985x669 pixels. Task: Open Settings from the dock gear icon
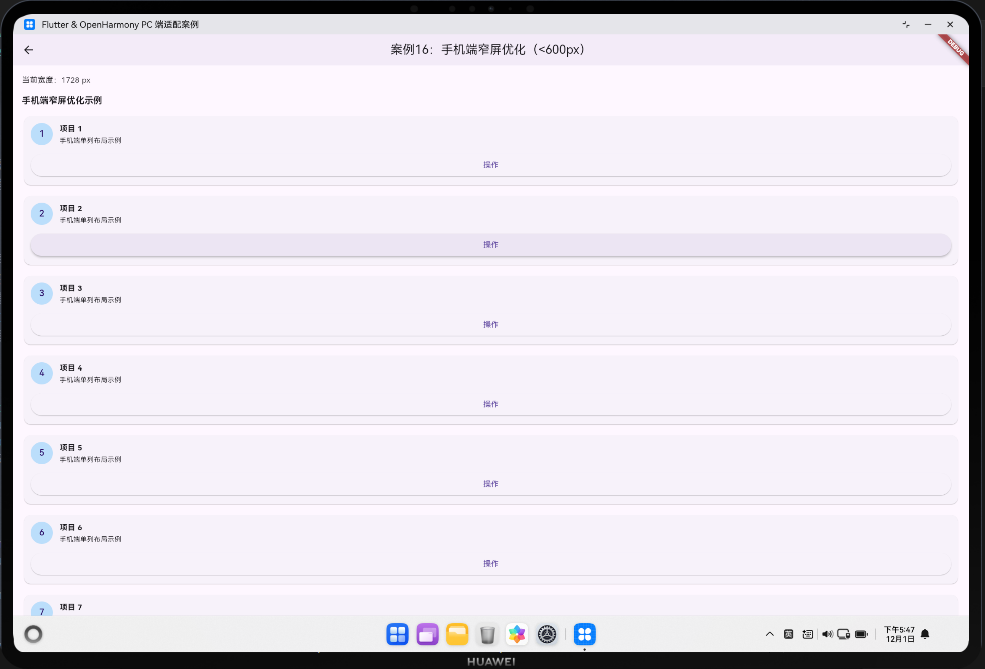coord(547,634)
